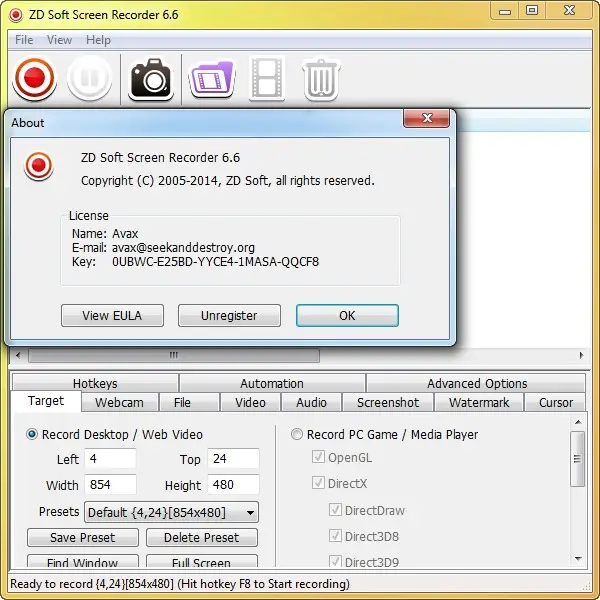Screen dimensions: 600x600
Task: Click the Left position input field
Action: click(110, 458)
